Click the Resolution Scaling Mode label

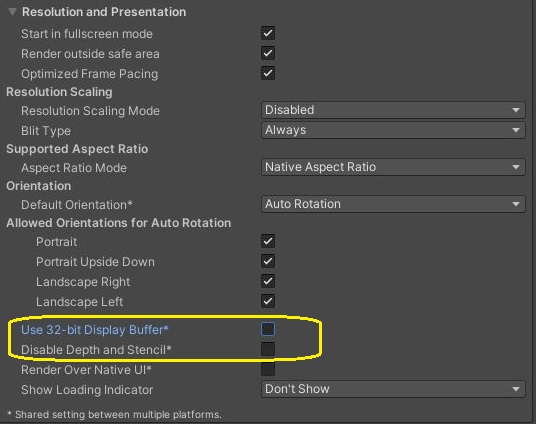tap(90, 111)
